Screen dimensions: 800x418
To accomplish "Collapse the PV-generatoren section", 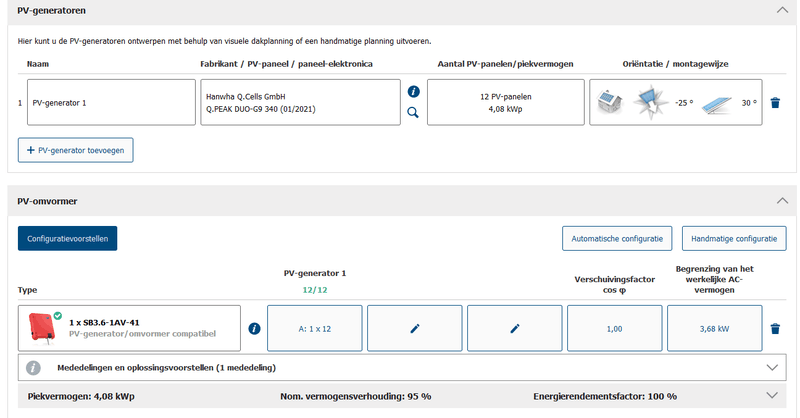I will (x=782, y=10).
